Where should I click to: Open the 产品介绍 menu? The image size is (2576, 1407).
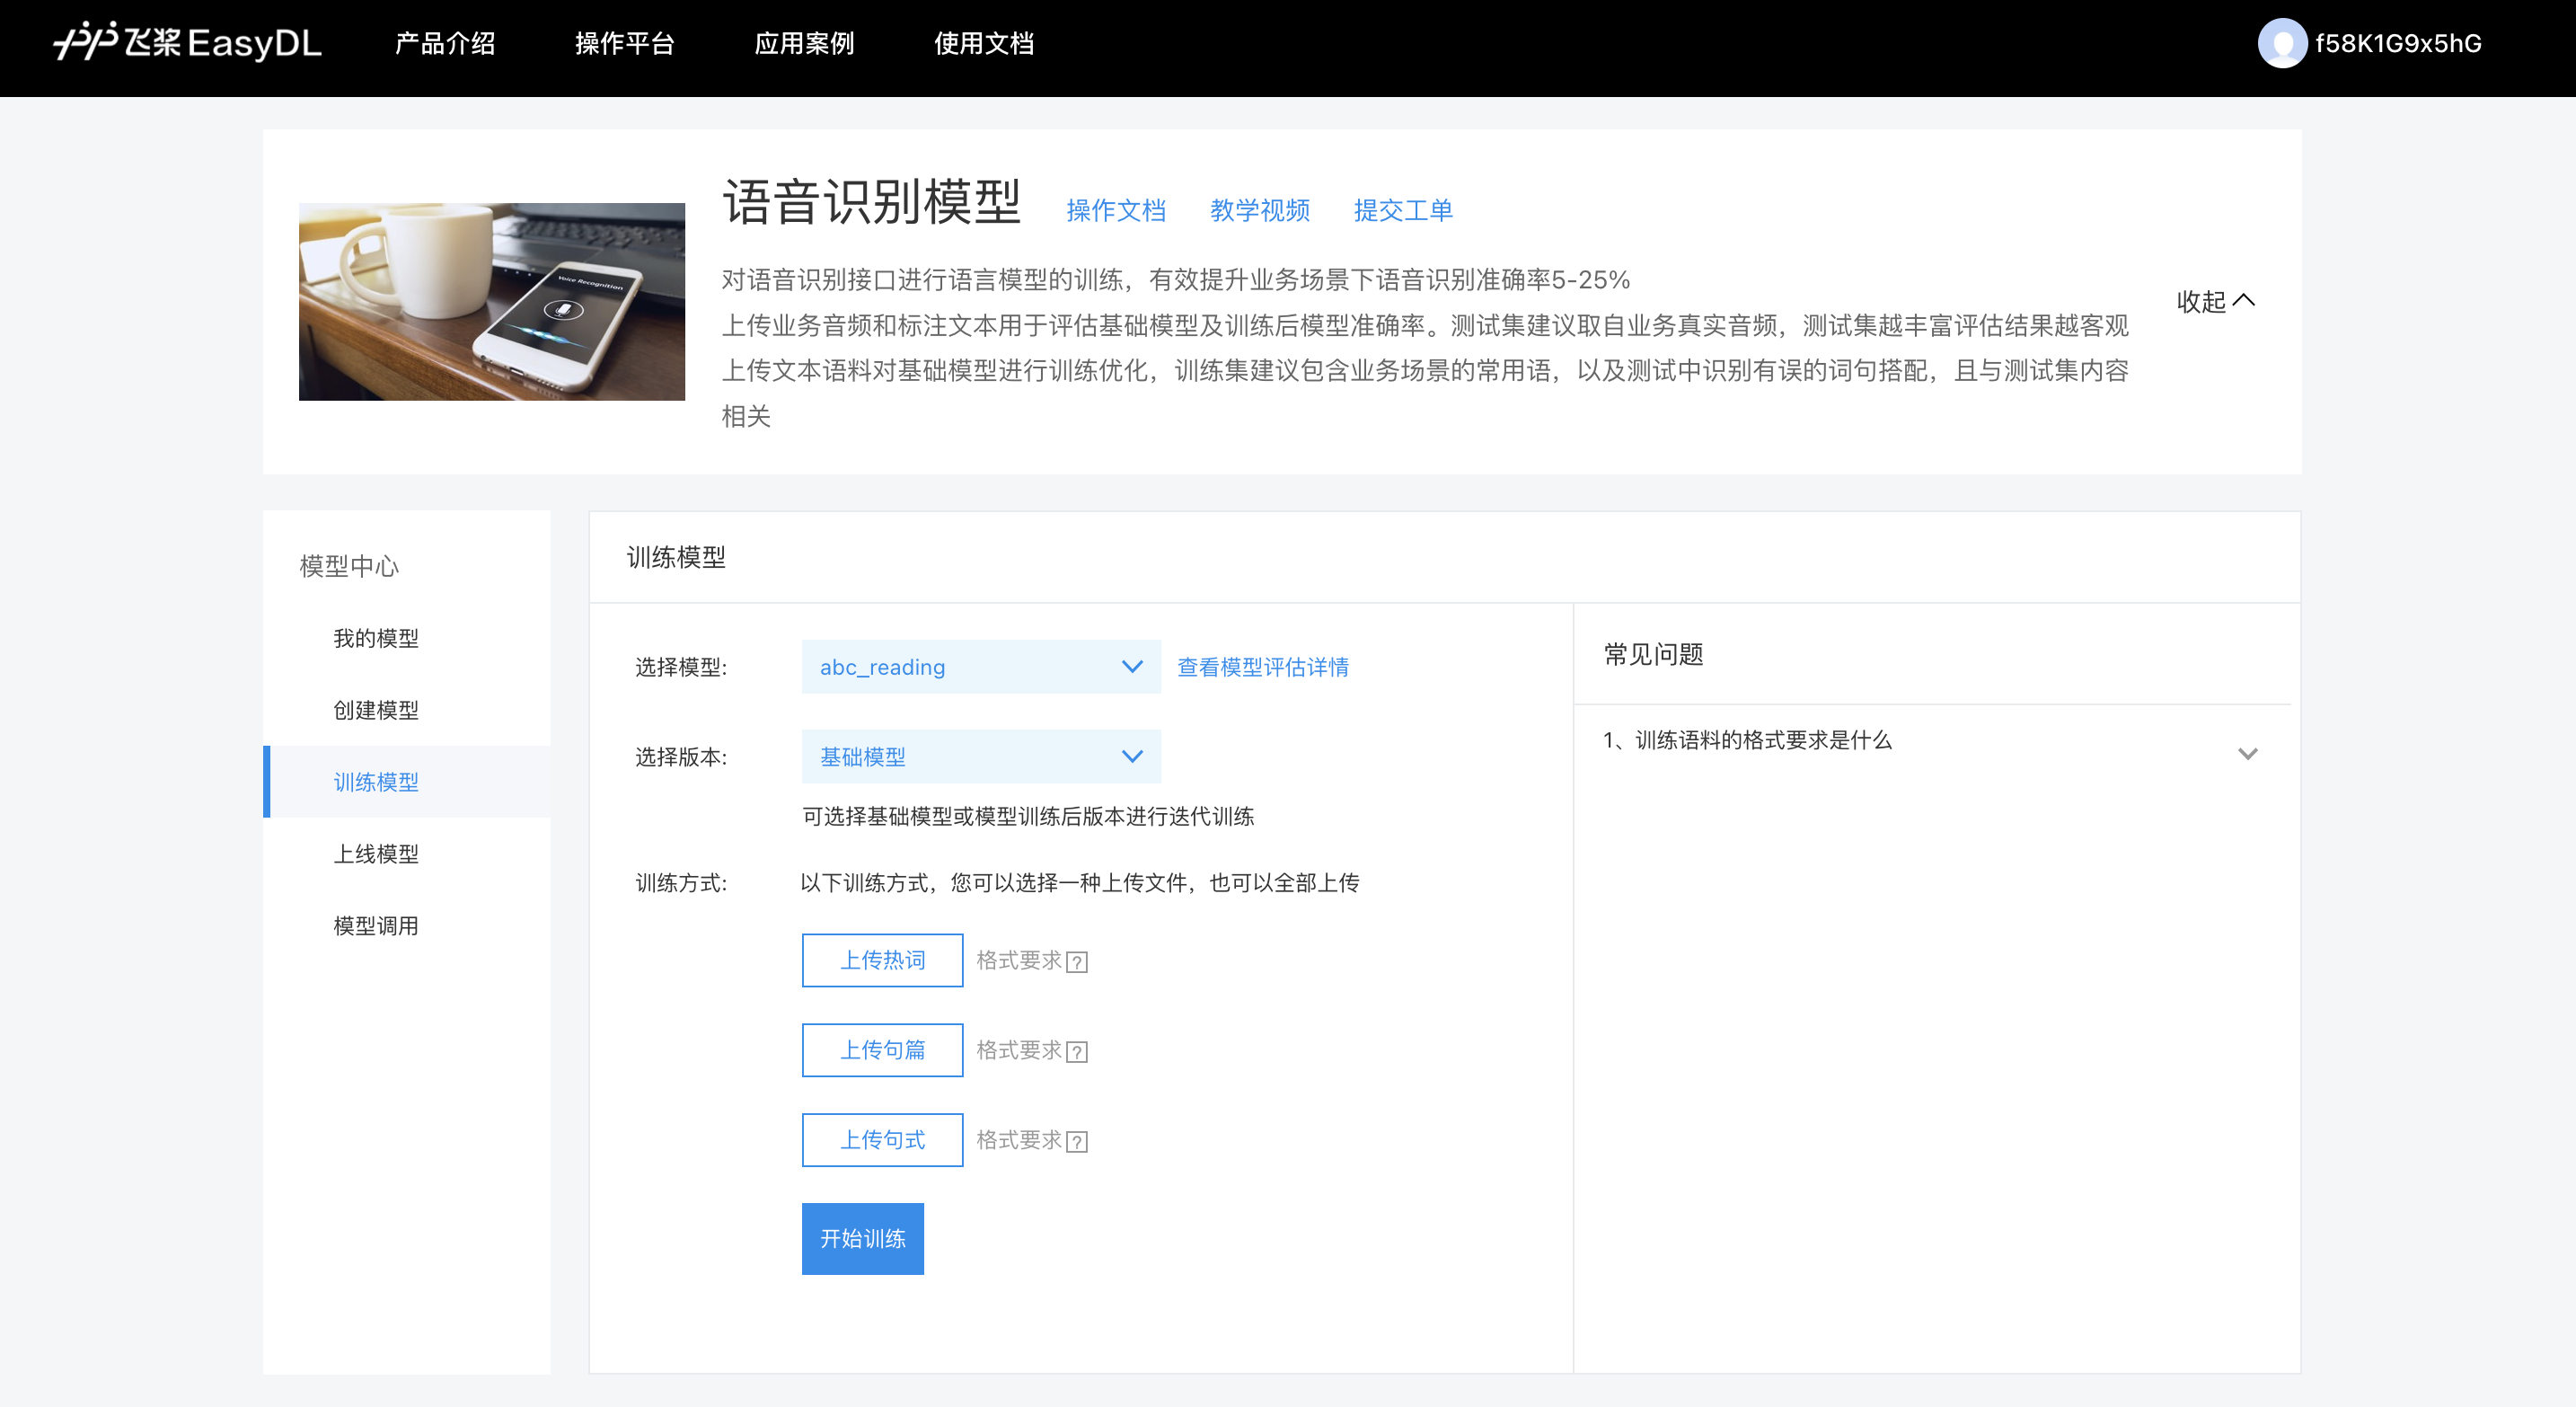point(445,43)
